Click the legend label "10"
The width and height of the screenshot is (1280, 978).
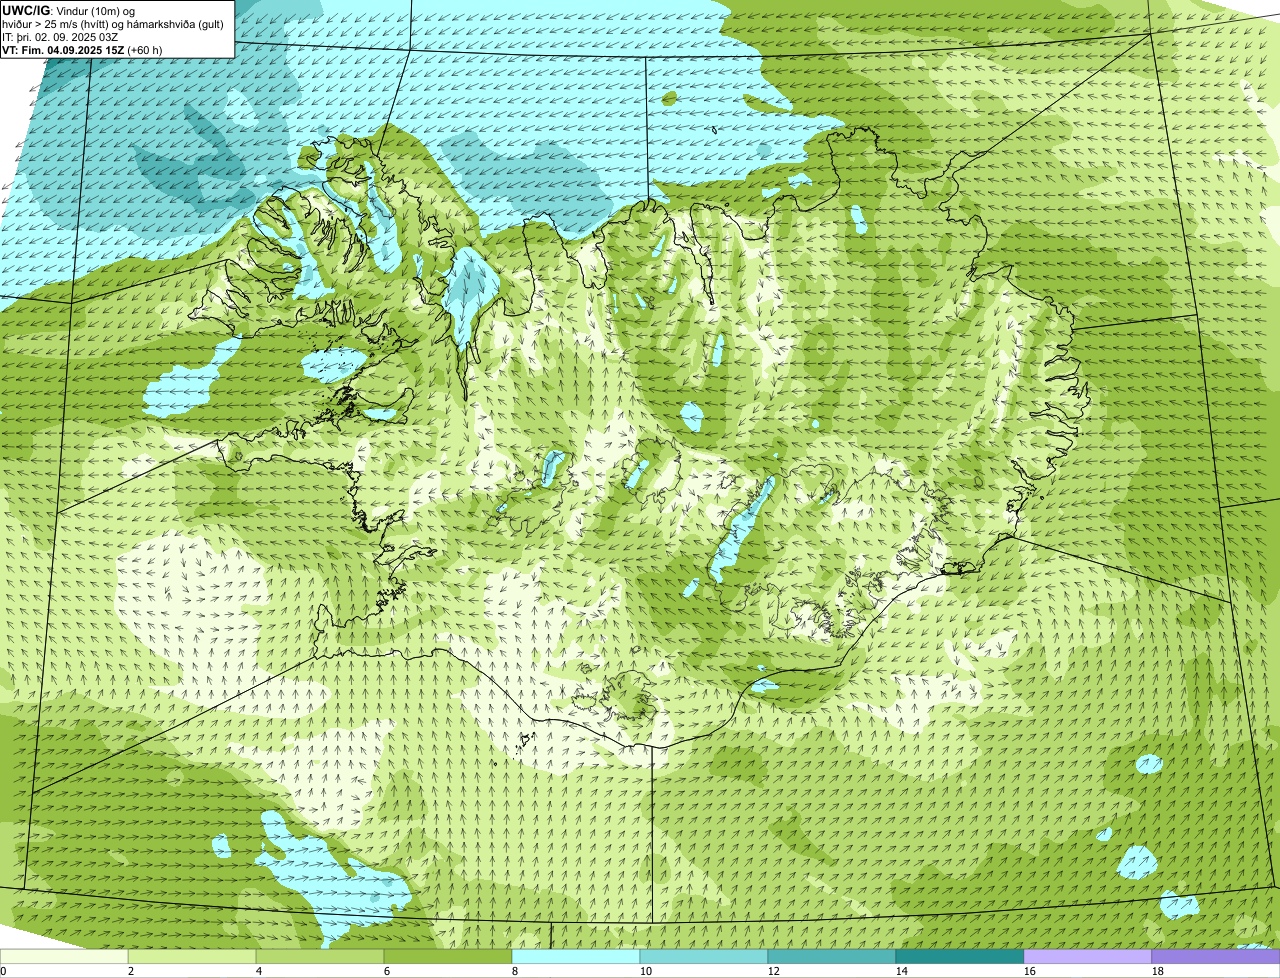[646, 971]
